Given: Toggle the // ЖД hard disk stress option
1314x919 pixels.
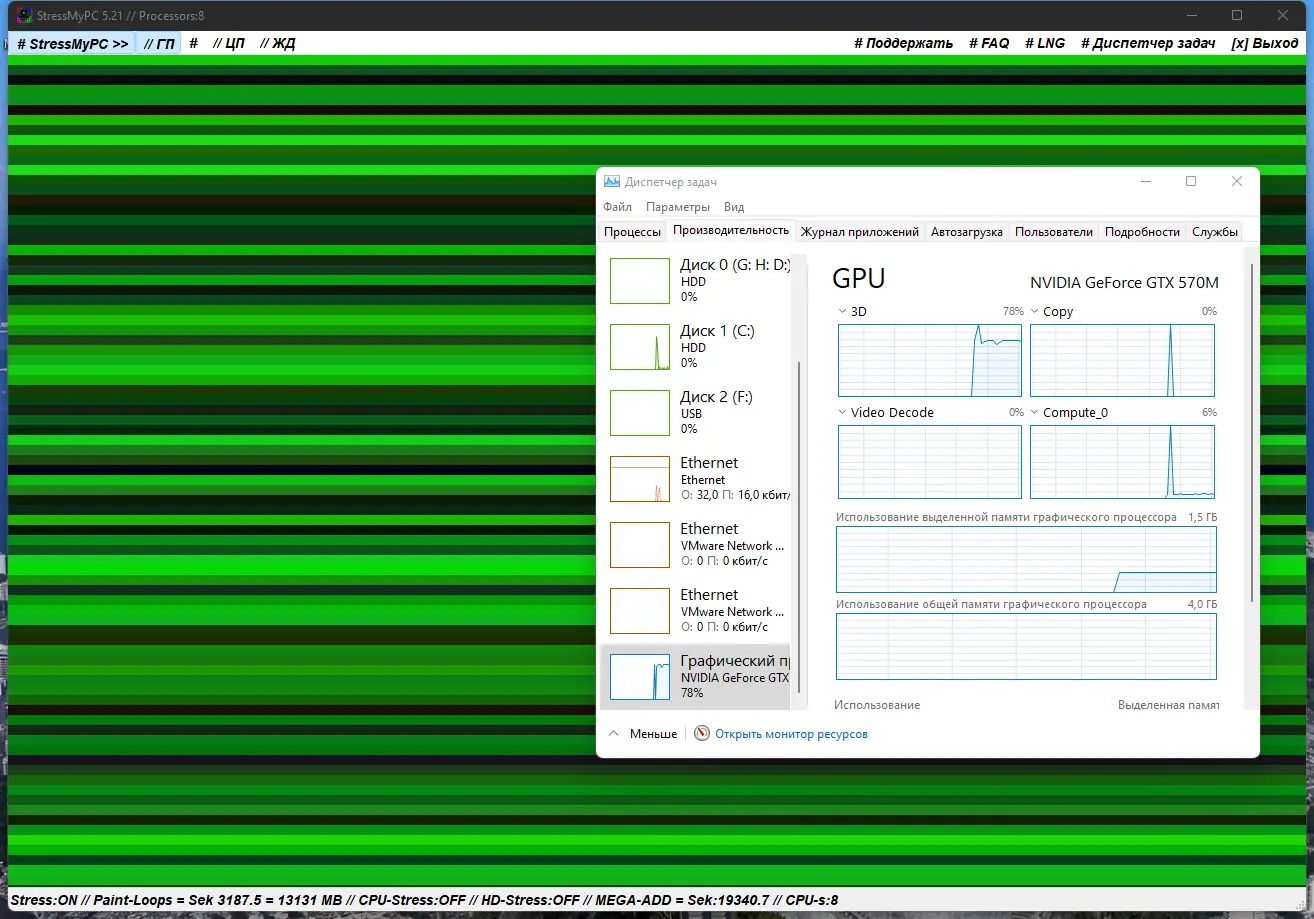Looking at the screenshot, I should click(277, 44).
